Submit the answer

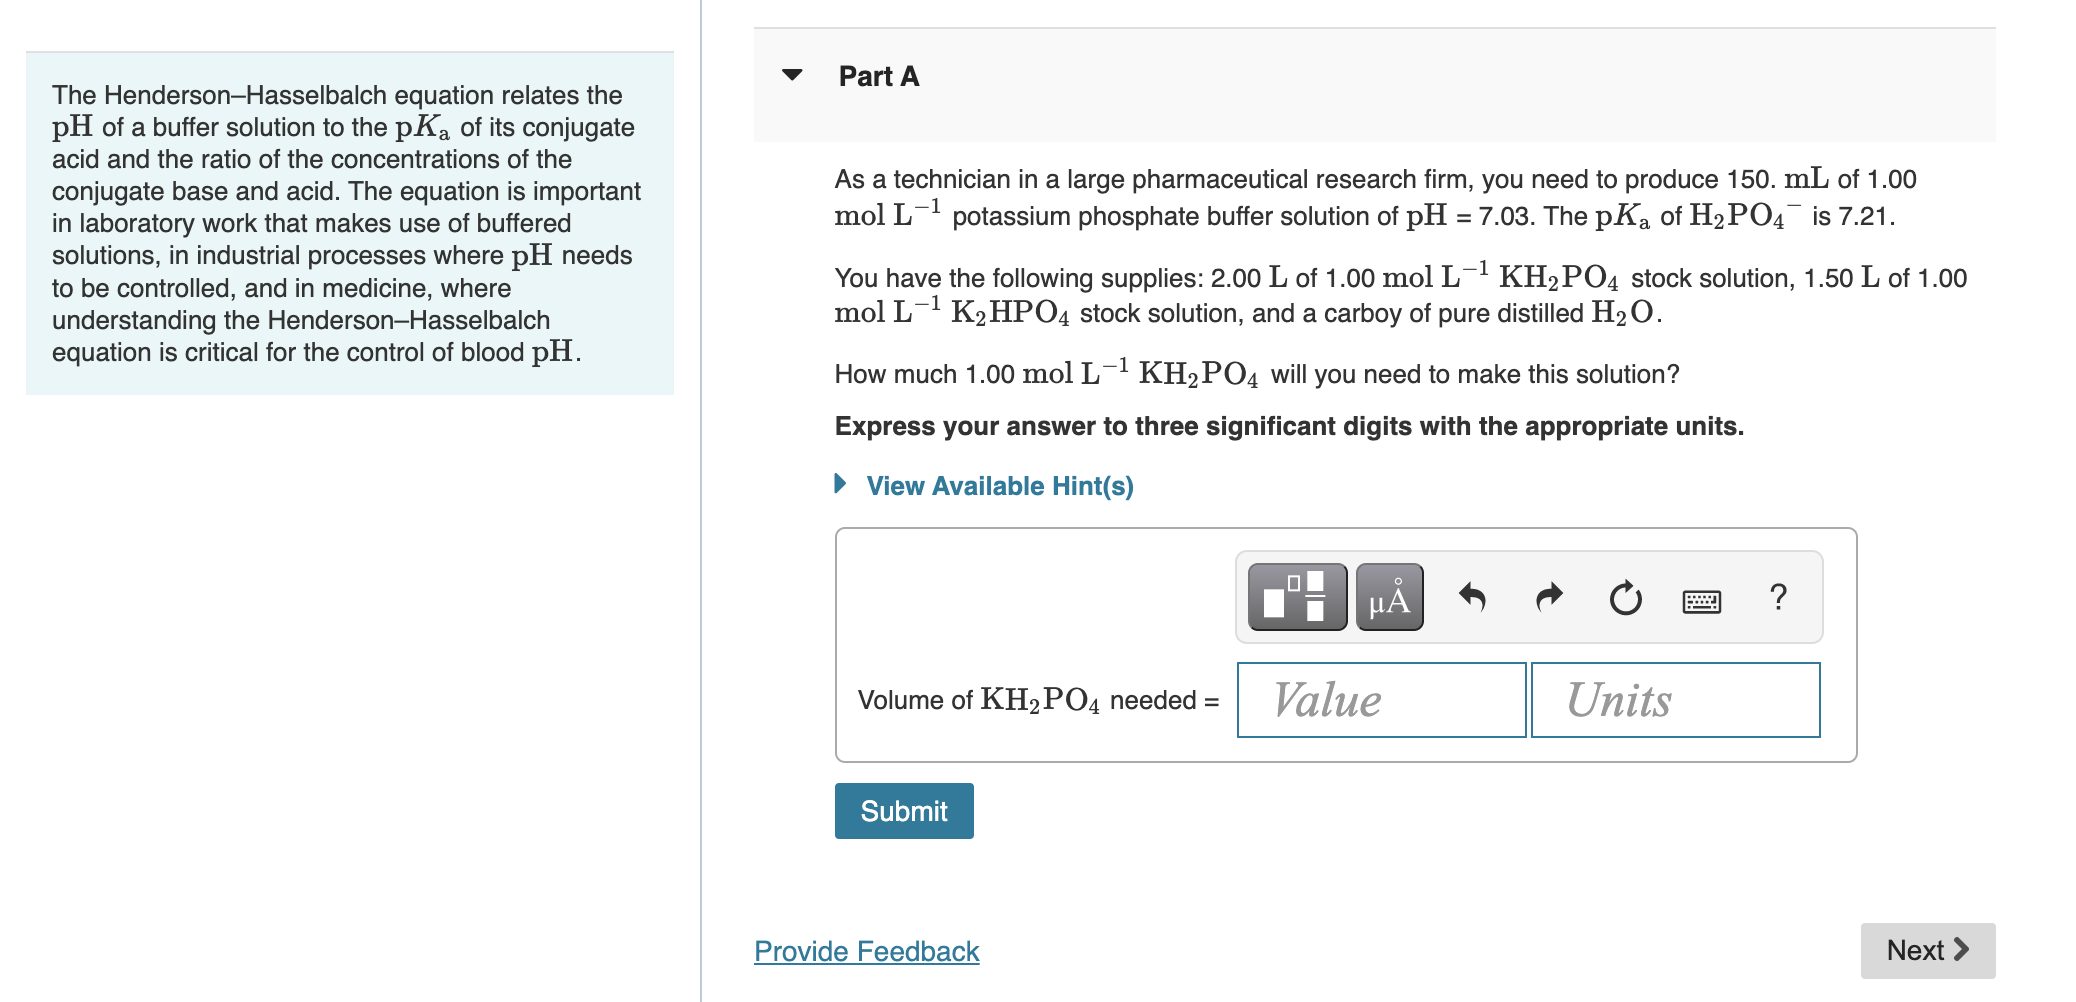coord(904,811)
